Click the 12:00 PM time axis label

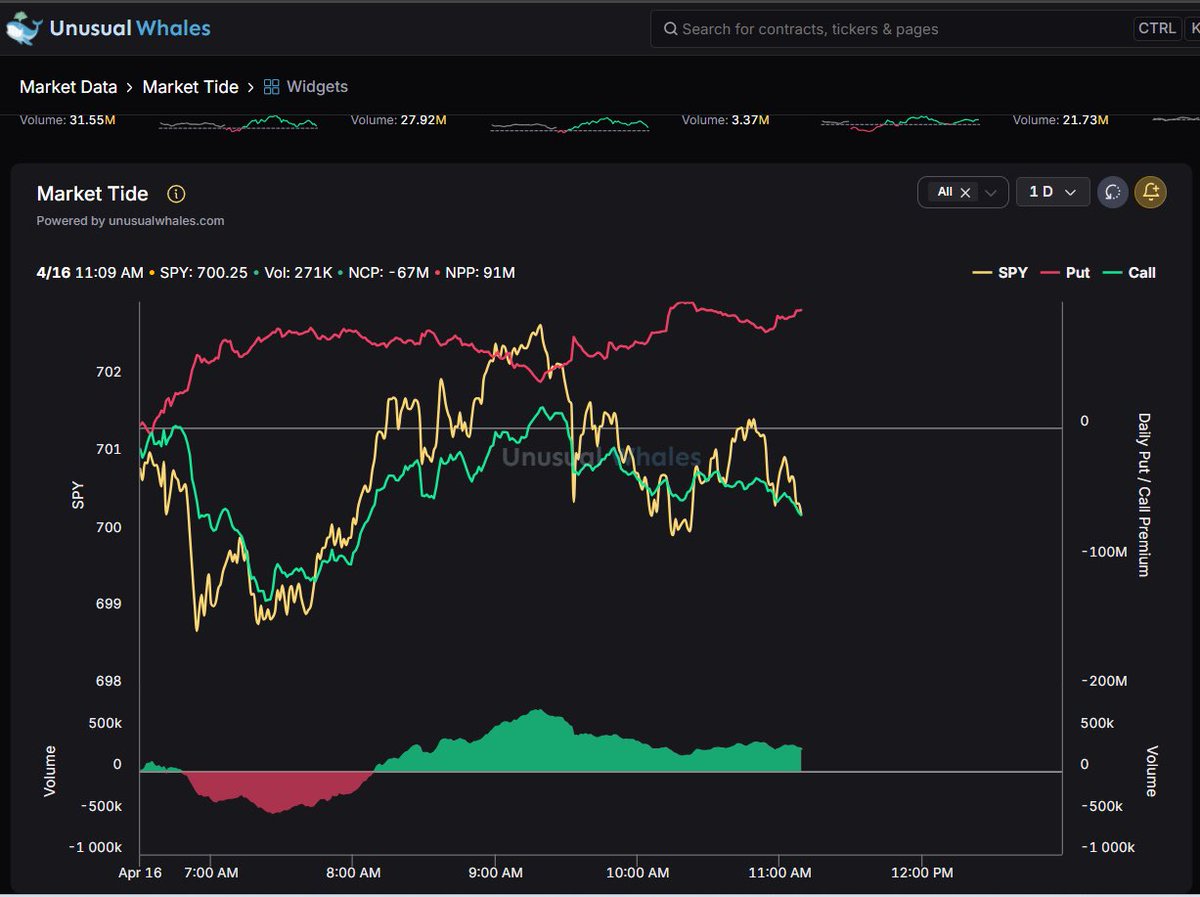tap(921, 872)
